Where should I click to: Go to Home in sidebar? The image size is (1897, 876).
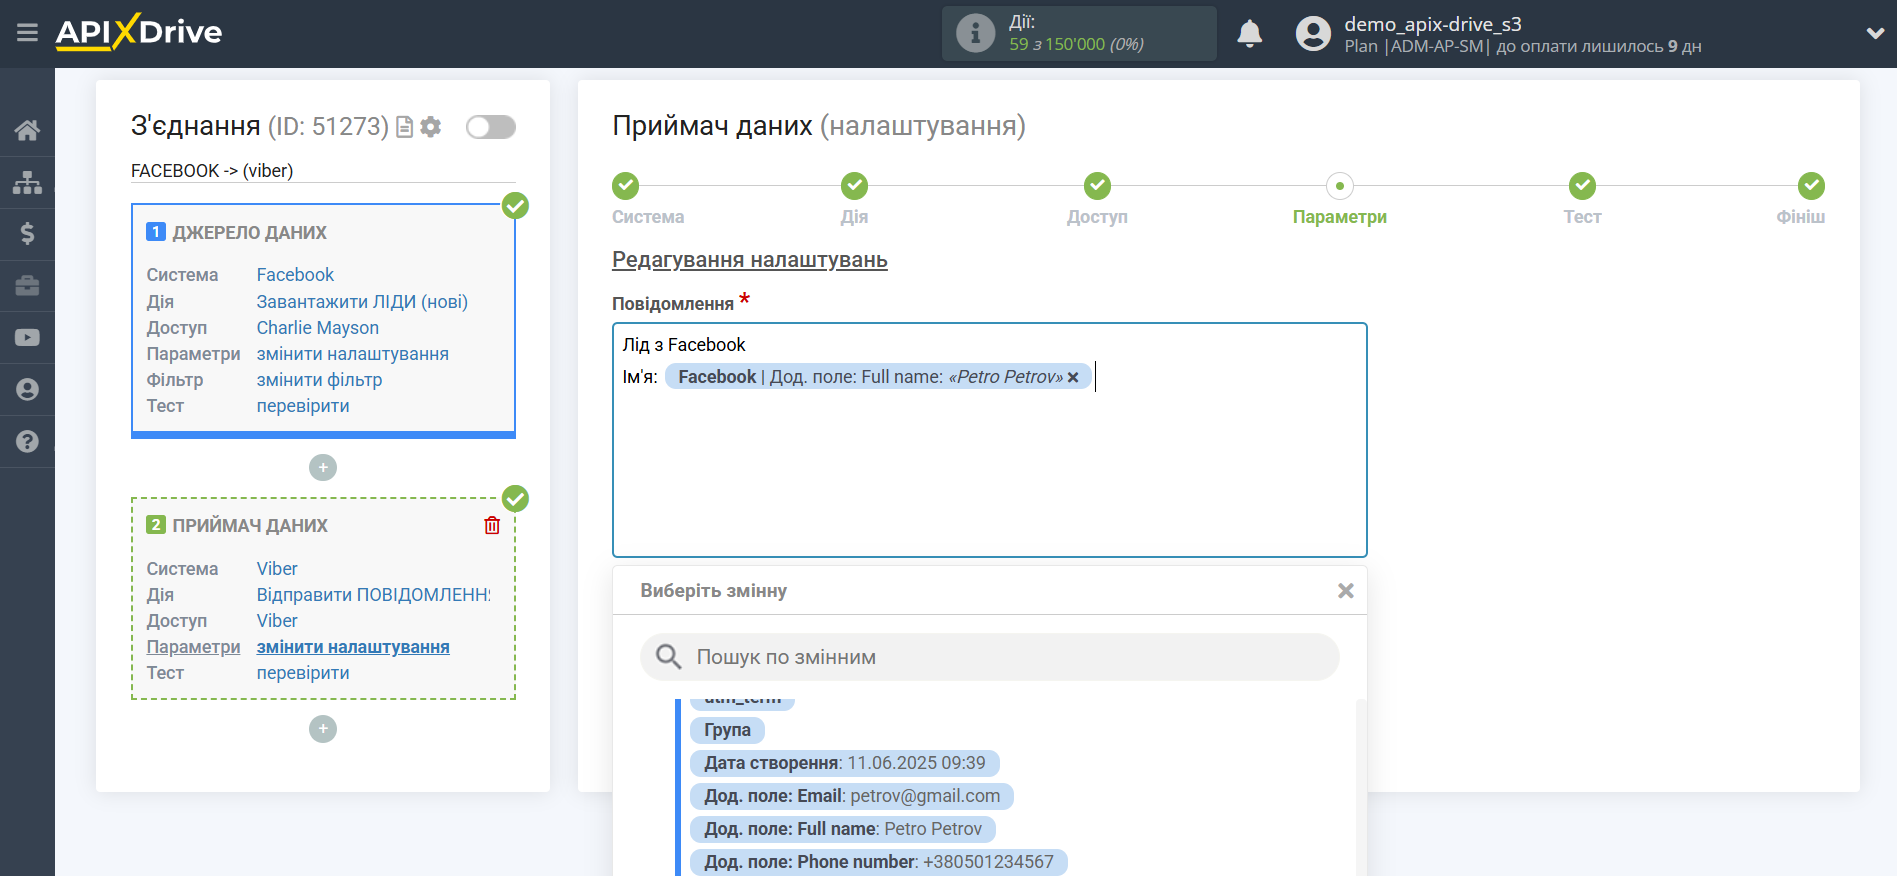(27, 130)
